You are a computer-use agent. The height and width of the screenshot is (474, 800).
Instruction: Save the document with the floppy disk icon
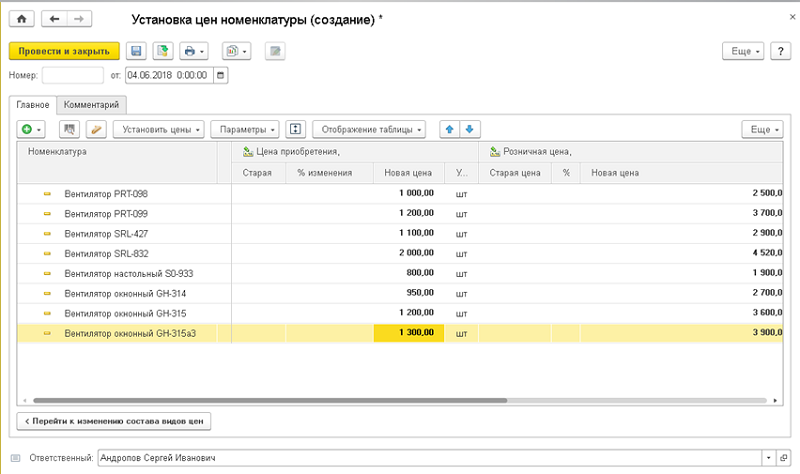click(x=136, y=51)
